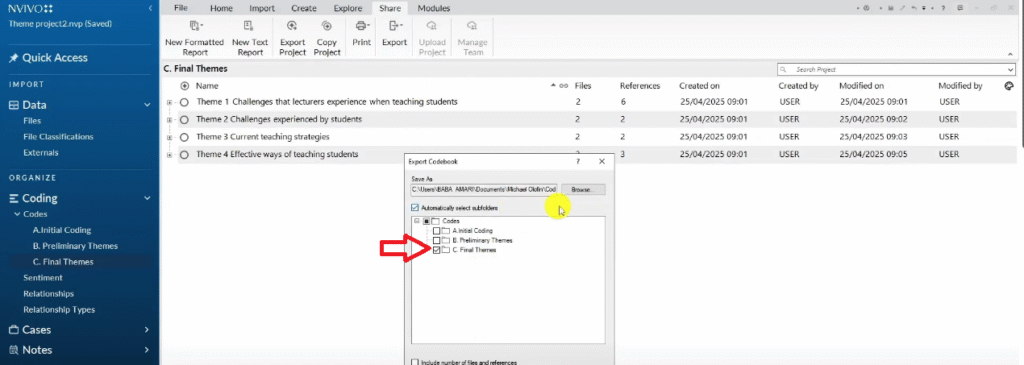Click the Data section icon in sidebar
The width and height of the screenshot is (1024, 365).
pyautogui.click(x=13, y=105)
